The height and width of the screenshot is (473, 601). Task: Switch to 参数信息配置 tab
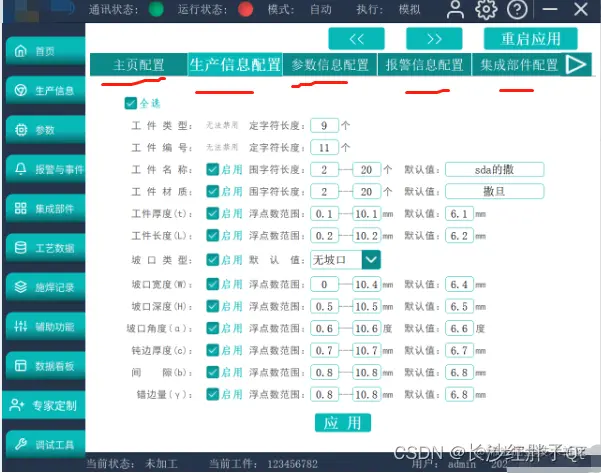[330, 64]
